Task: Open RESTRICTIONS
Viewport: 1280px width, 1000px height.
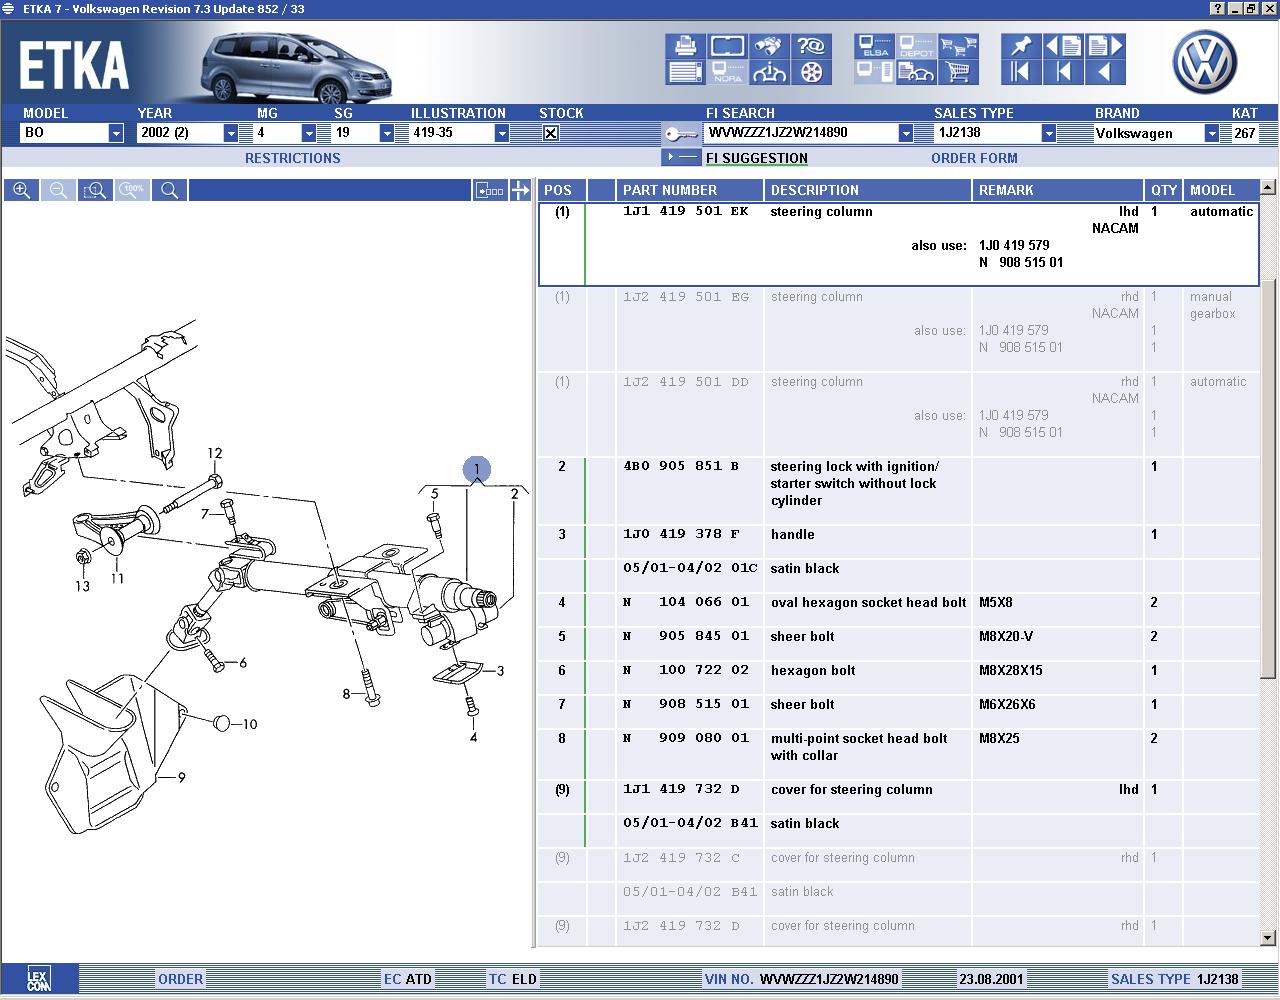Action: point(293,158)
